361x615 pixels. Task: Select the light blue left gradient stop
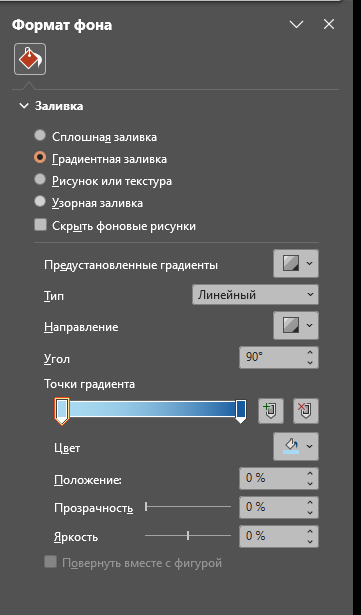(62, 411)
